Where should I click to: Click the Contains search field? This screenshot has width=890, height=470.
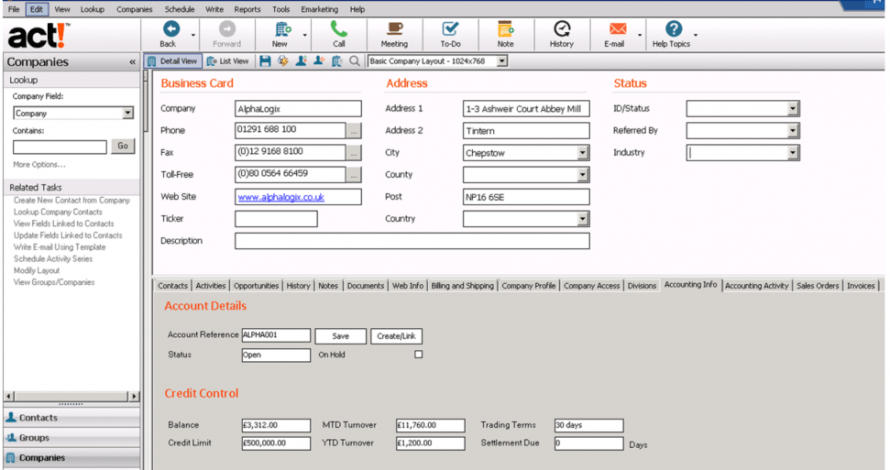coord(60,147)
